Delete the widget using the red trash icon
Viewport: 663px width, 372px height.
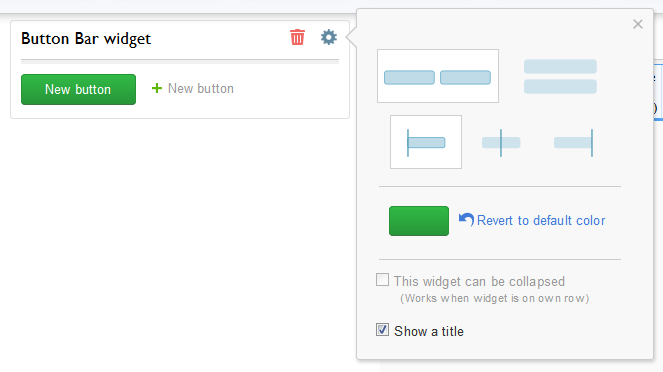point(297,37)
